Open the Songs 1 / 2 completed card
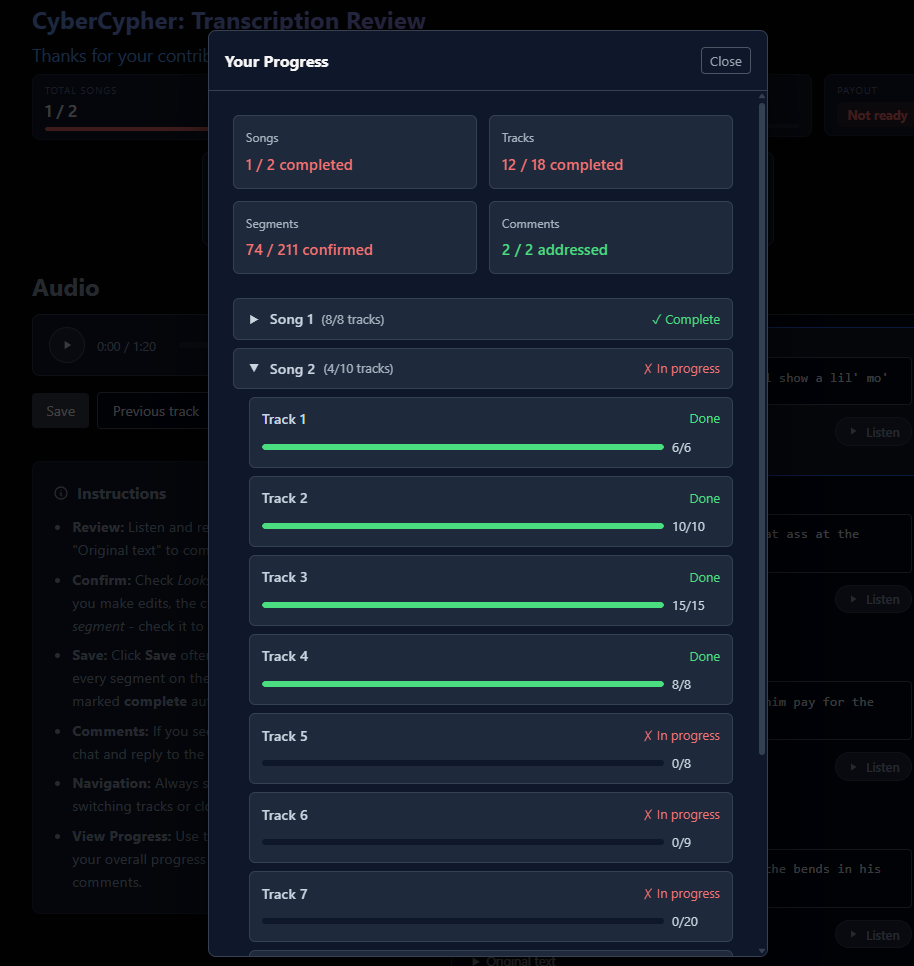914x966 pixels. pos(355,152)
